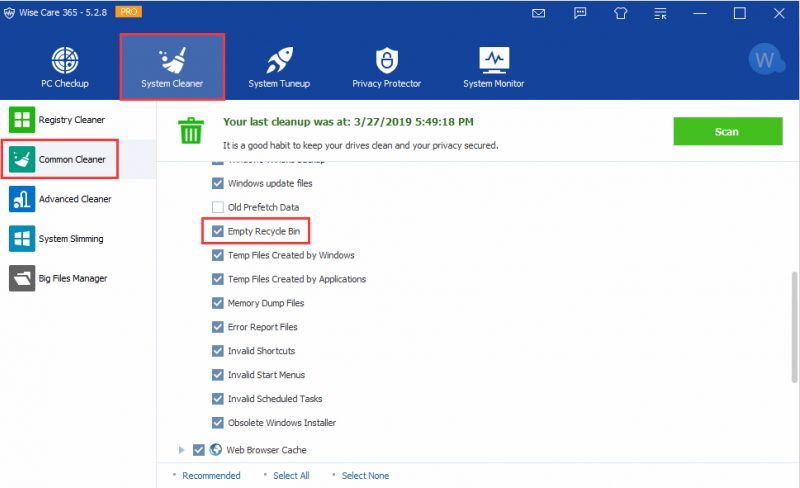
Task: Toggle Invalid Shortcuts checkbox
Action: 218,351
